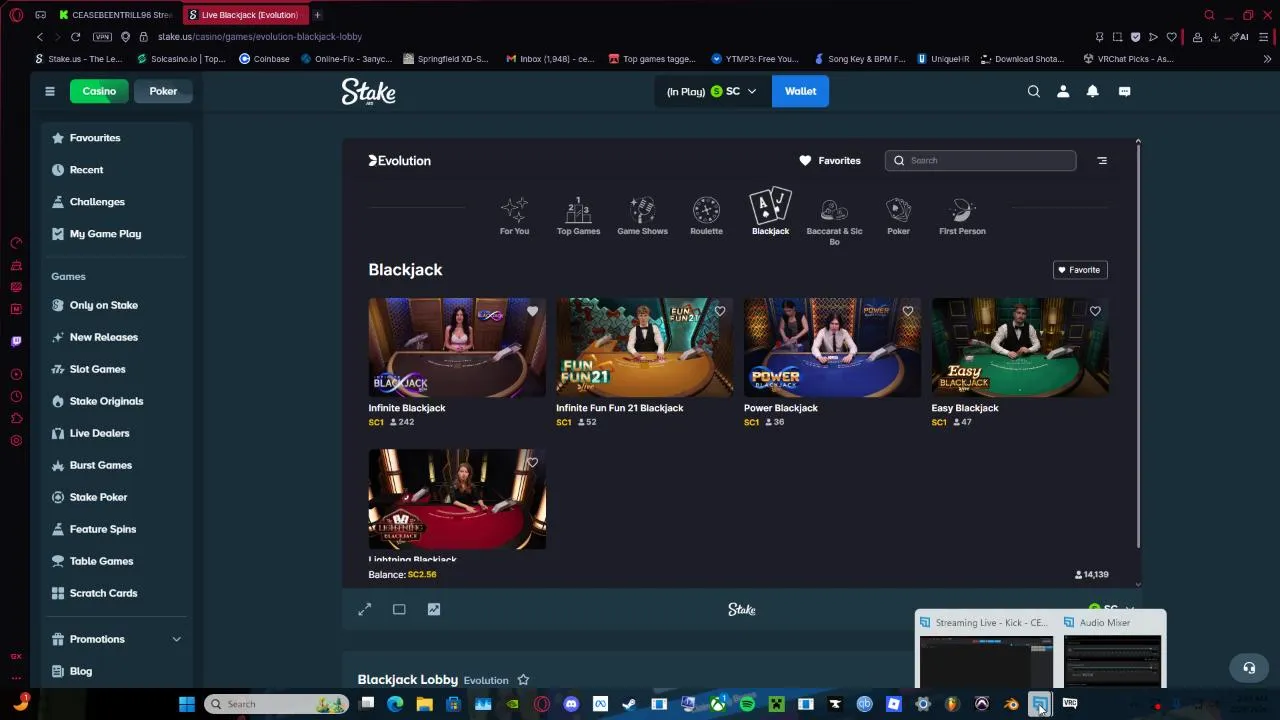Image resolution: width=1280 pixels, height=720 pixels.
Task: Open the notifications bell
Action: pos(1093,91)
